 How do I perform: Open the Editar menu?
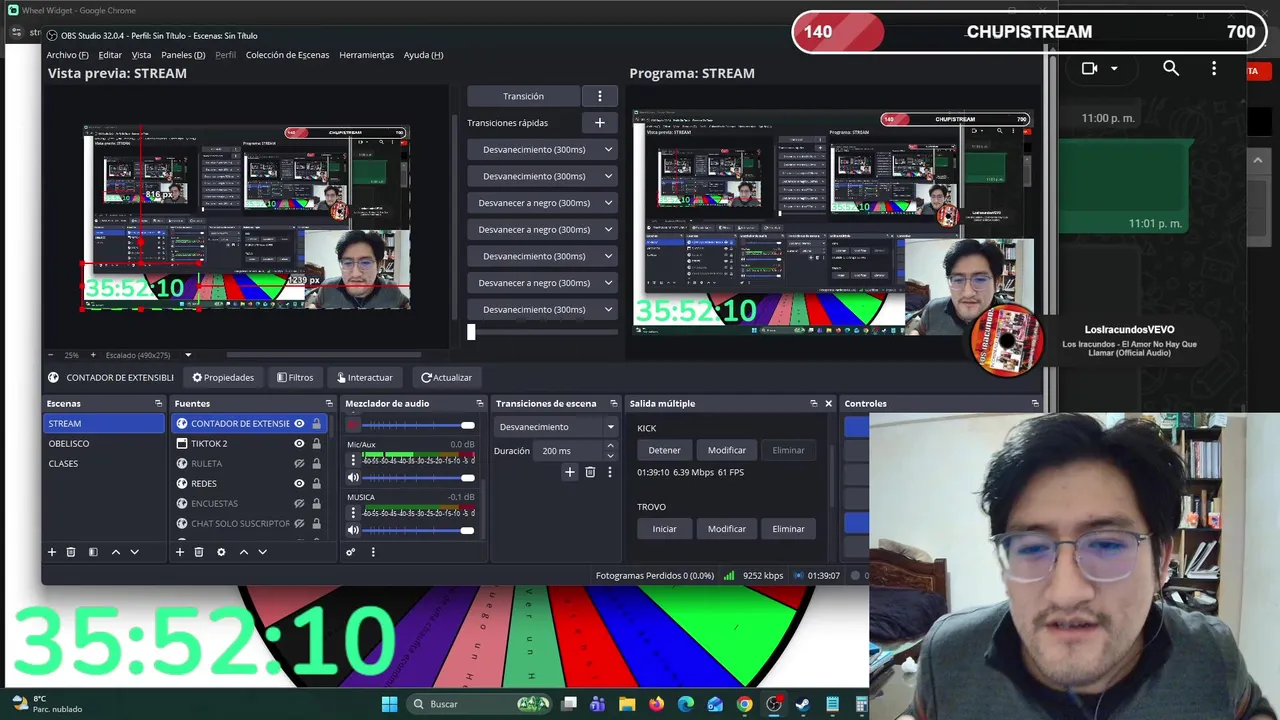(x=110, y=55)
